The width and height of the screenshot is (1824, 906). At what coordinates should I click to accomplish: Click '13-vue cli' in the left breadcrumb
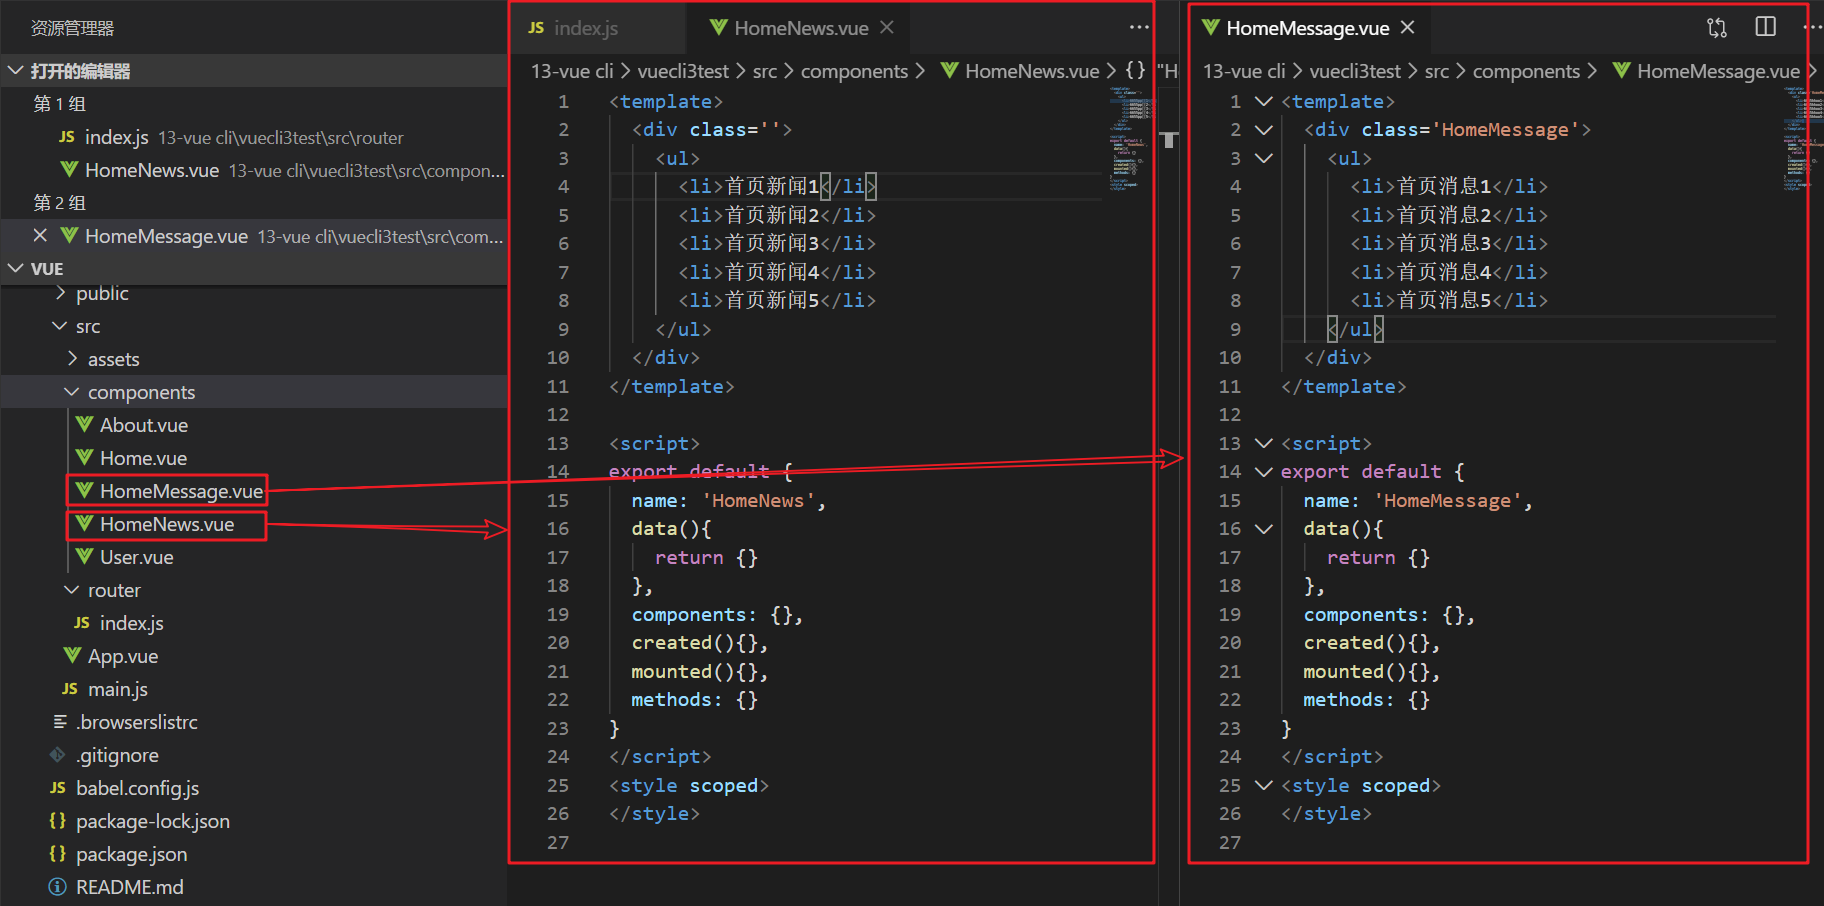point(572,71)
